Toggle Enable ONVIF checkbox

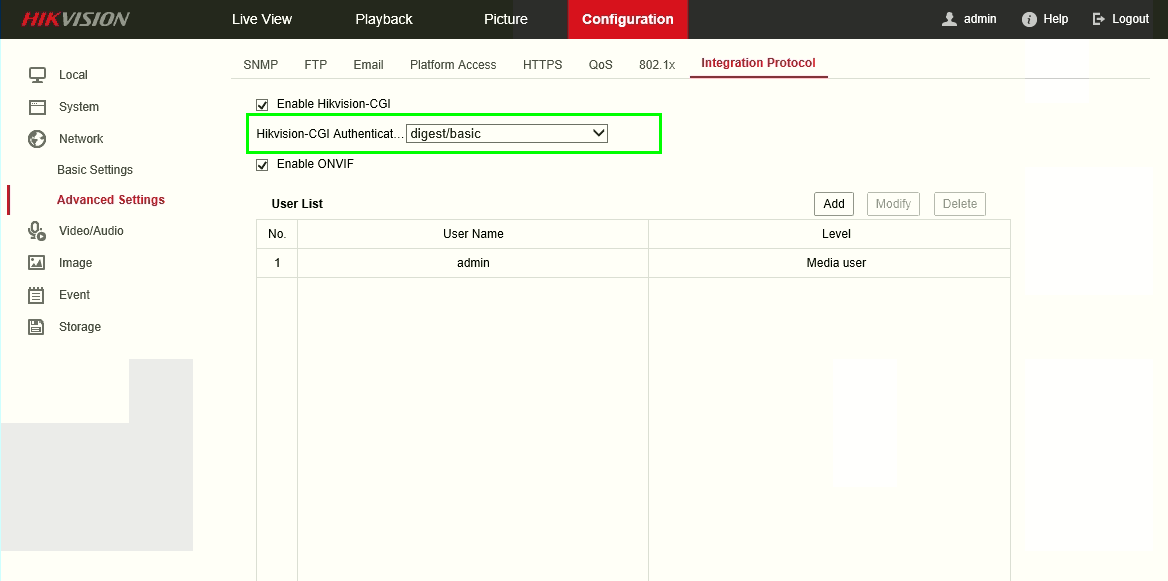(x=261, y=165)
